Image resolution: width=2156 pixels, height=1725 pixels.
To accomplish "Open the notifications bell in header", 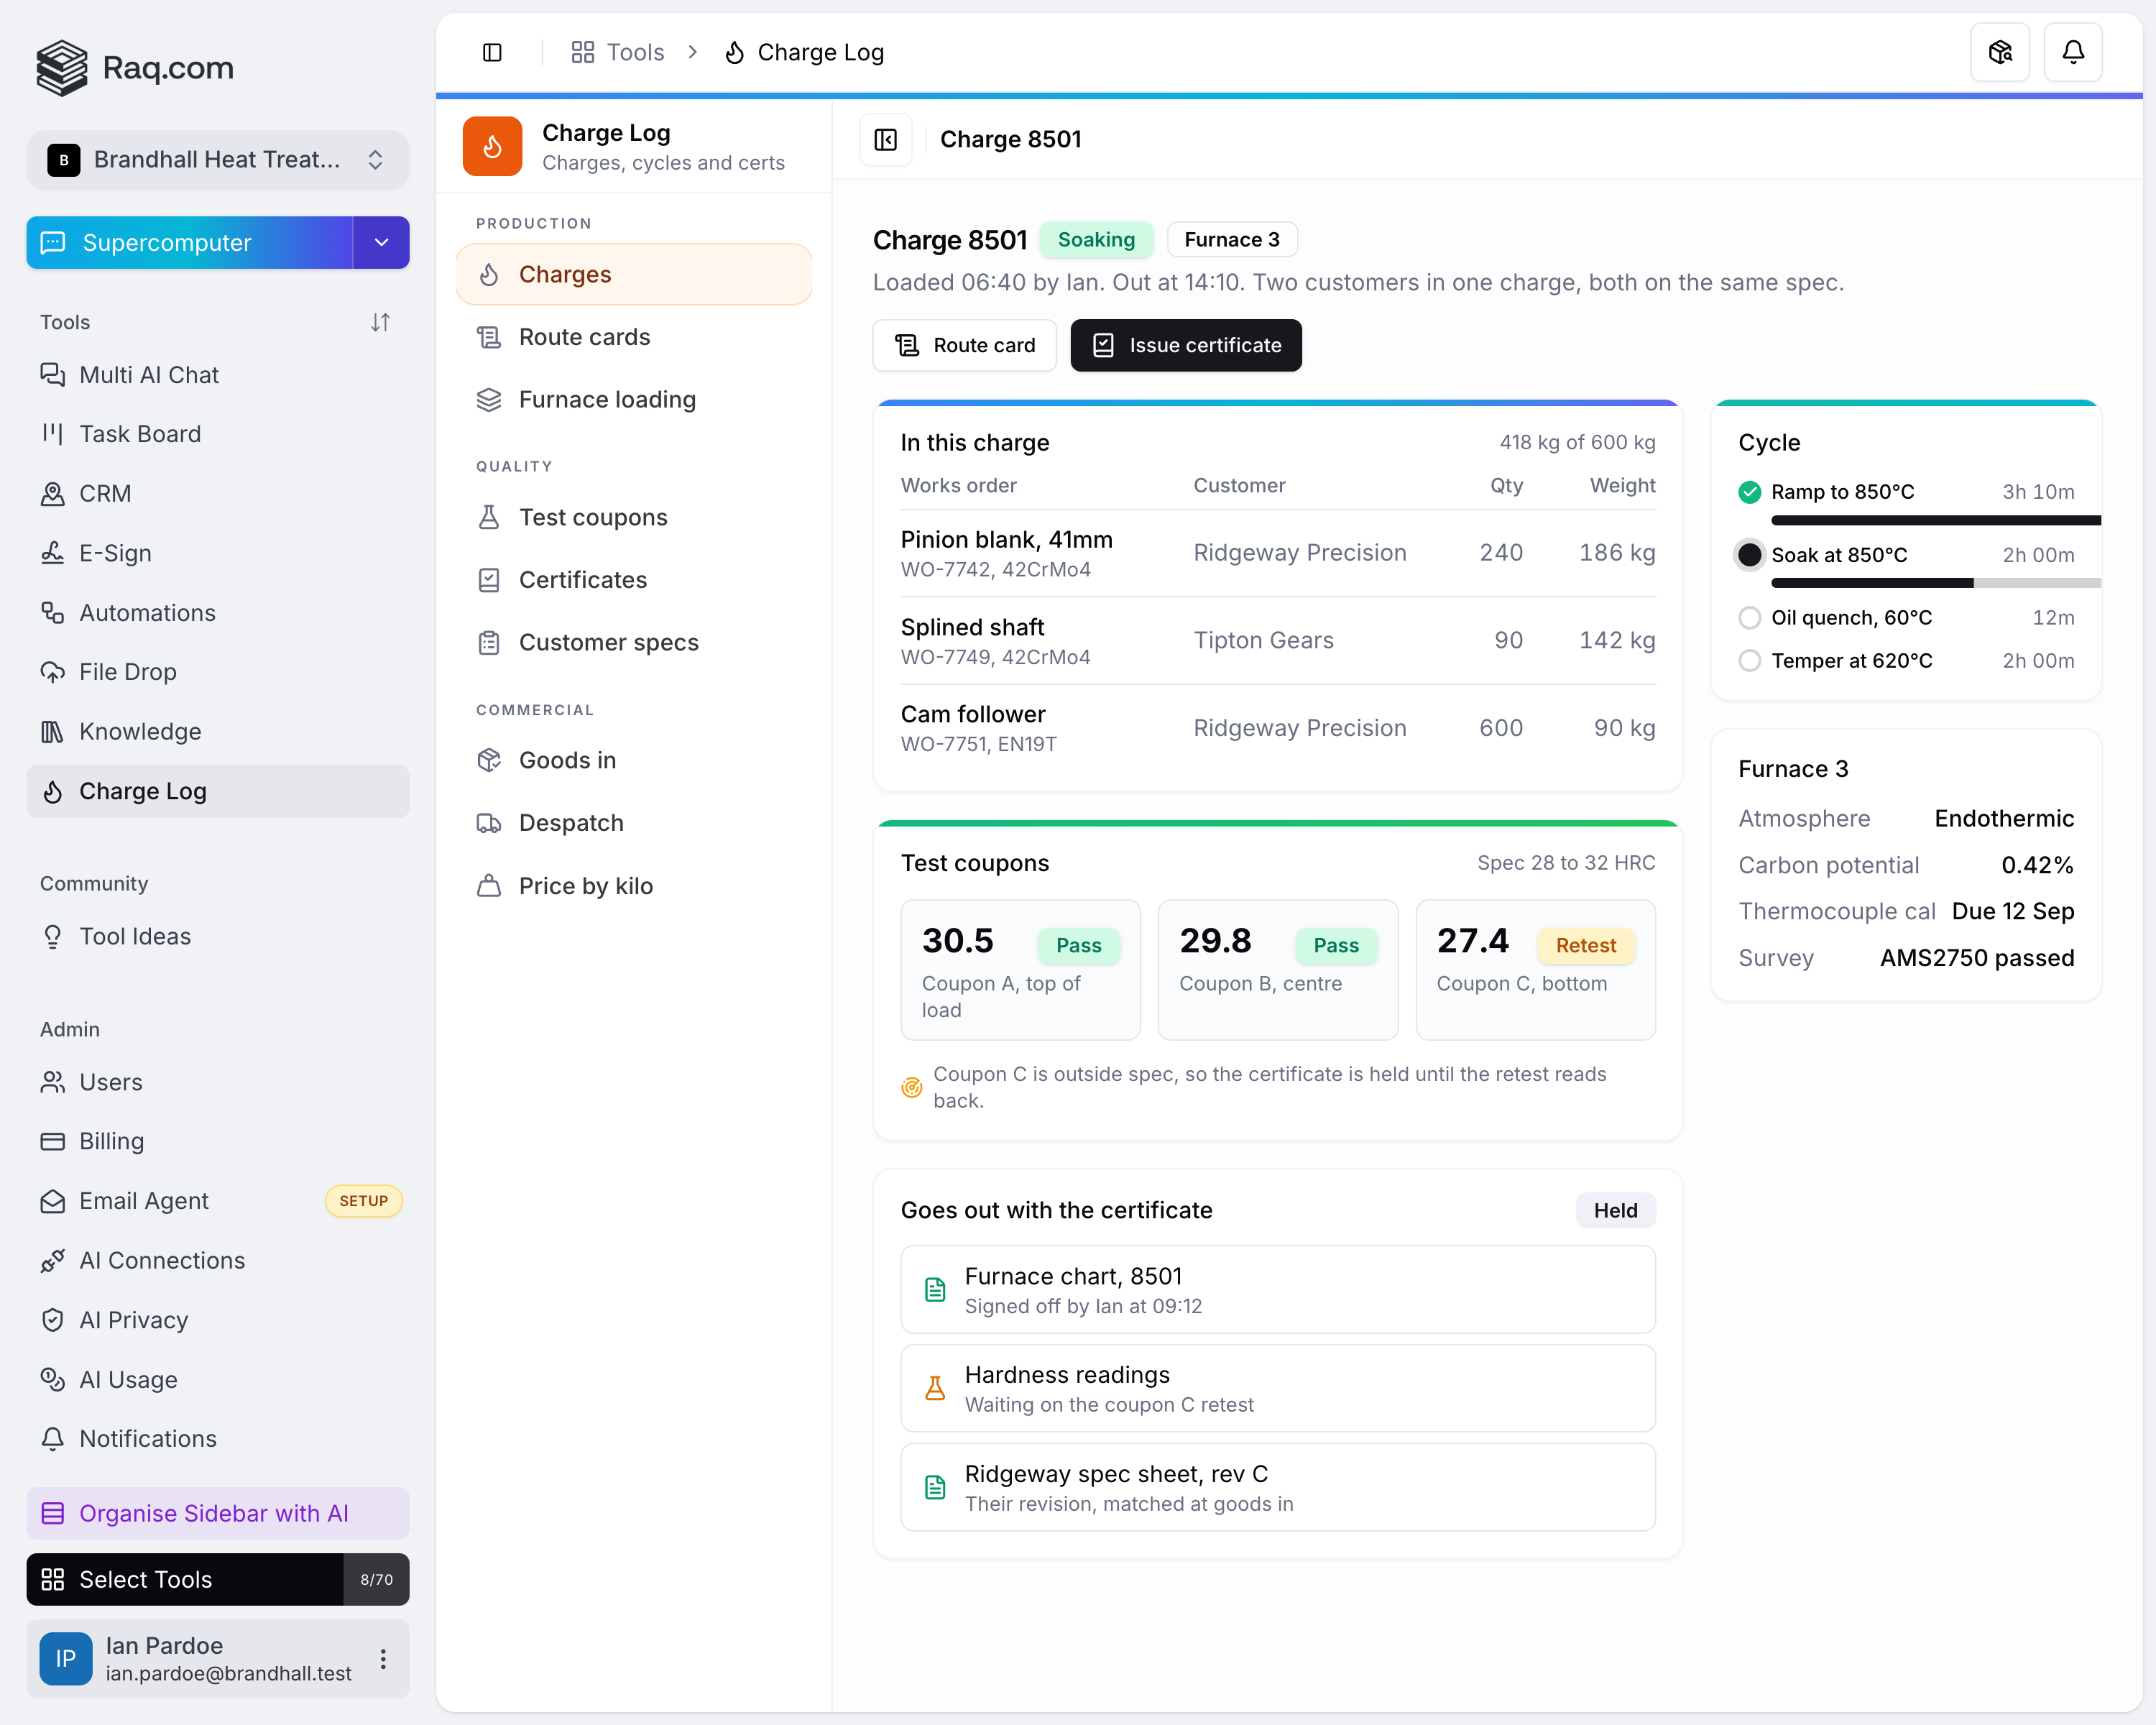I will pyautogui.click(x=2073, y=52).
